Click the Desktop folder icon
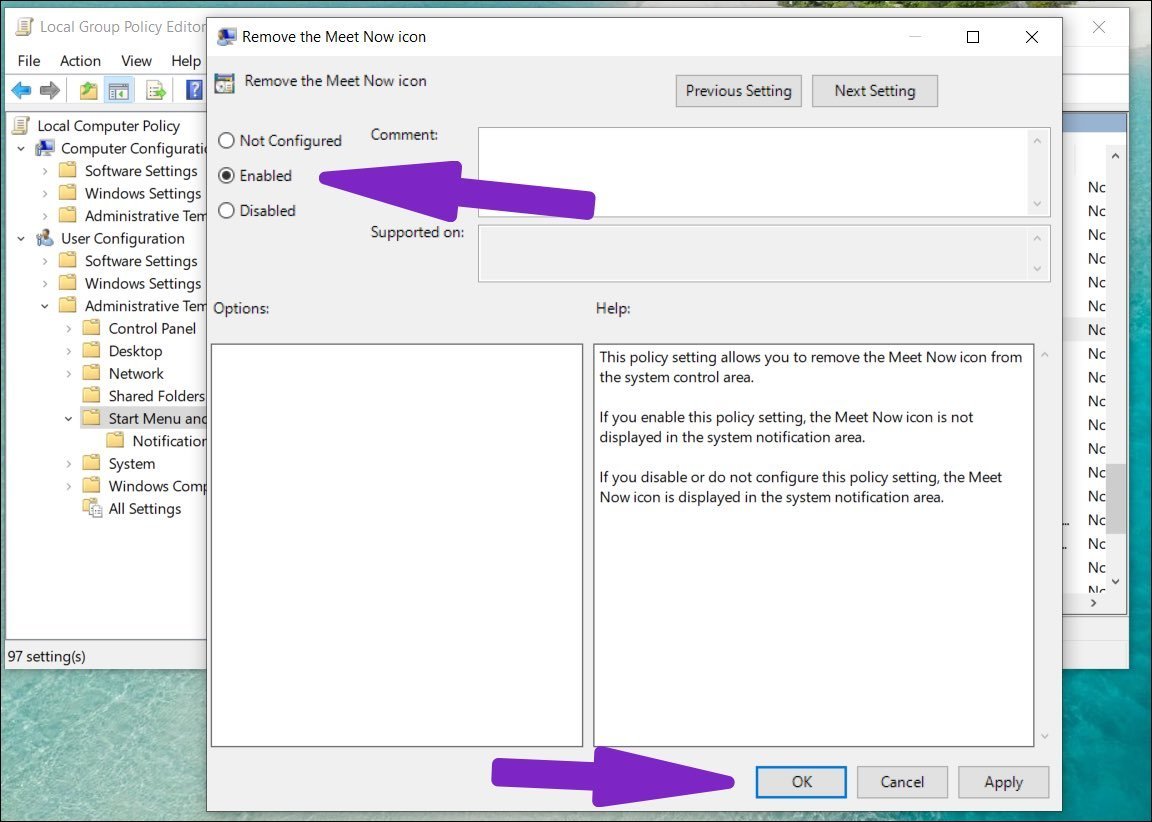The height and width of the screenshot is (822, 1152). (x=92, y=350)
